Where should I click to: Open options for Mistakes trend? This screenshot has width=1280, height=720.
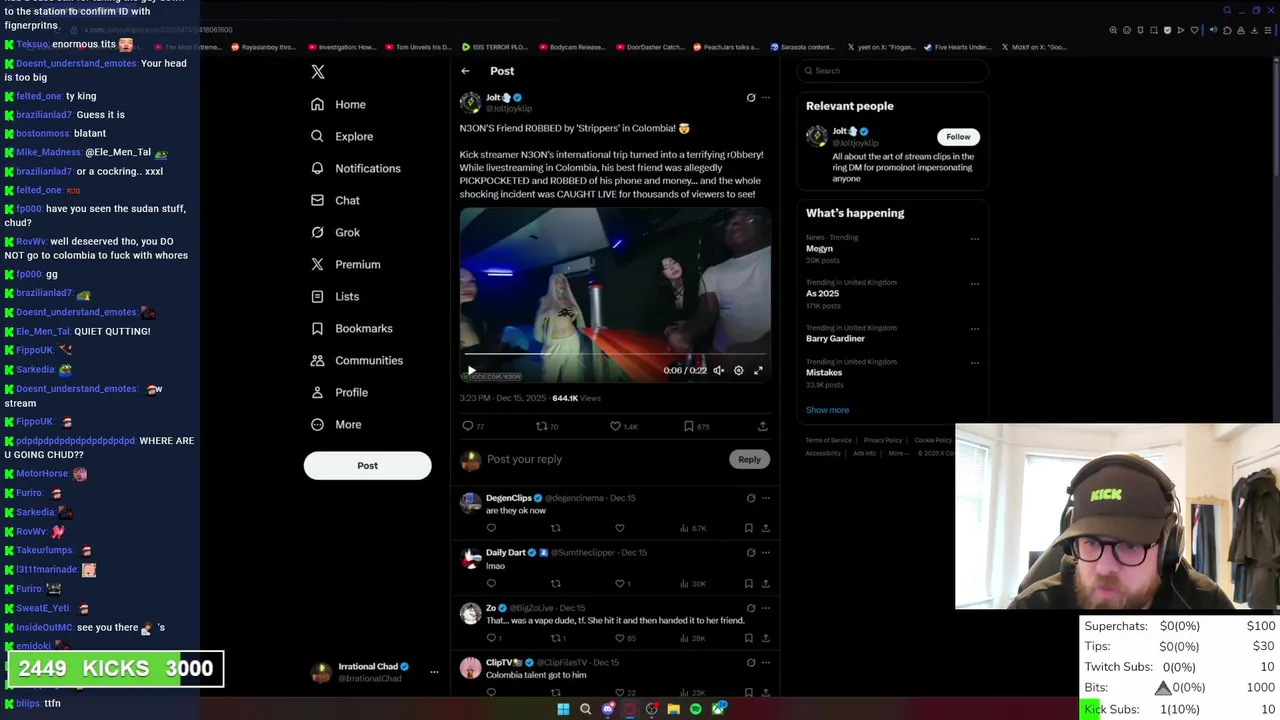click(x=975, y=362)
